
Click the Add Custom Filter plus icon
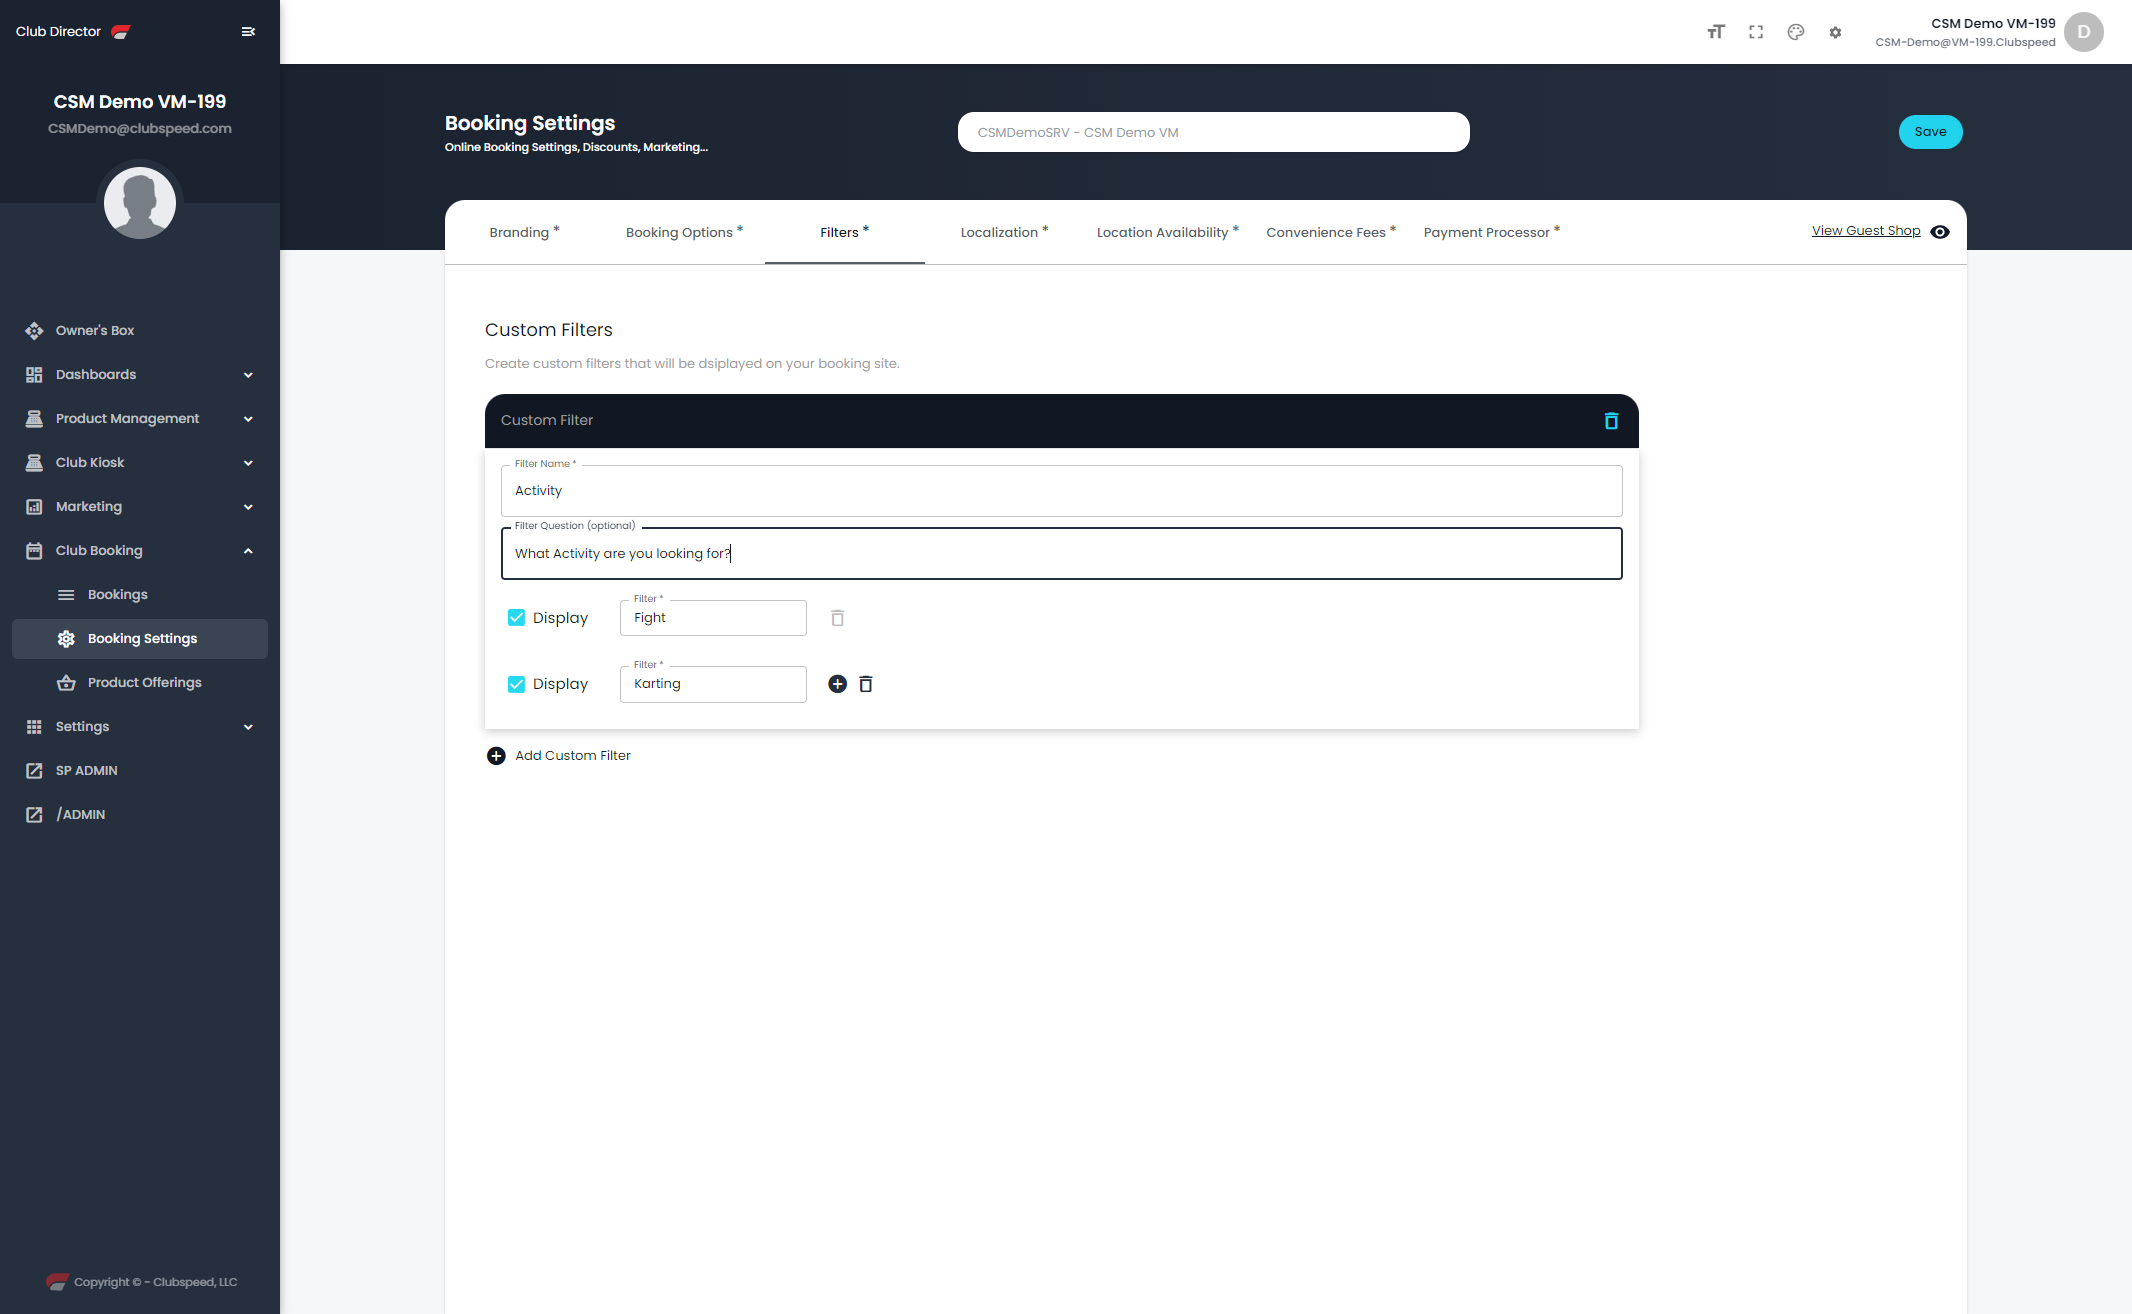(x=496, y=756)
